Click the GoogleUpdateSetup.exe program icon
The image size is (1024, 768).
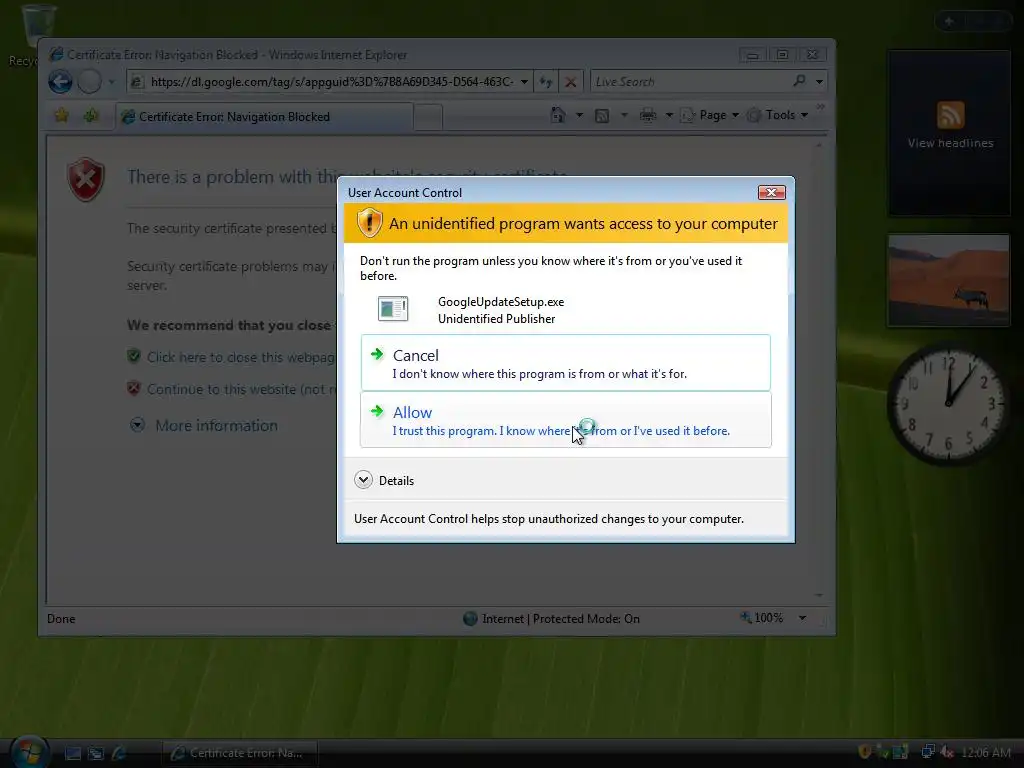[393, 309]
